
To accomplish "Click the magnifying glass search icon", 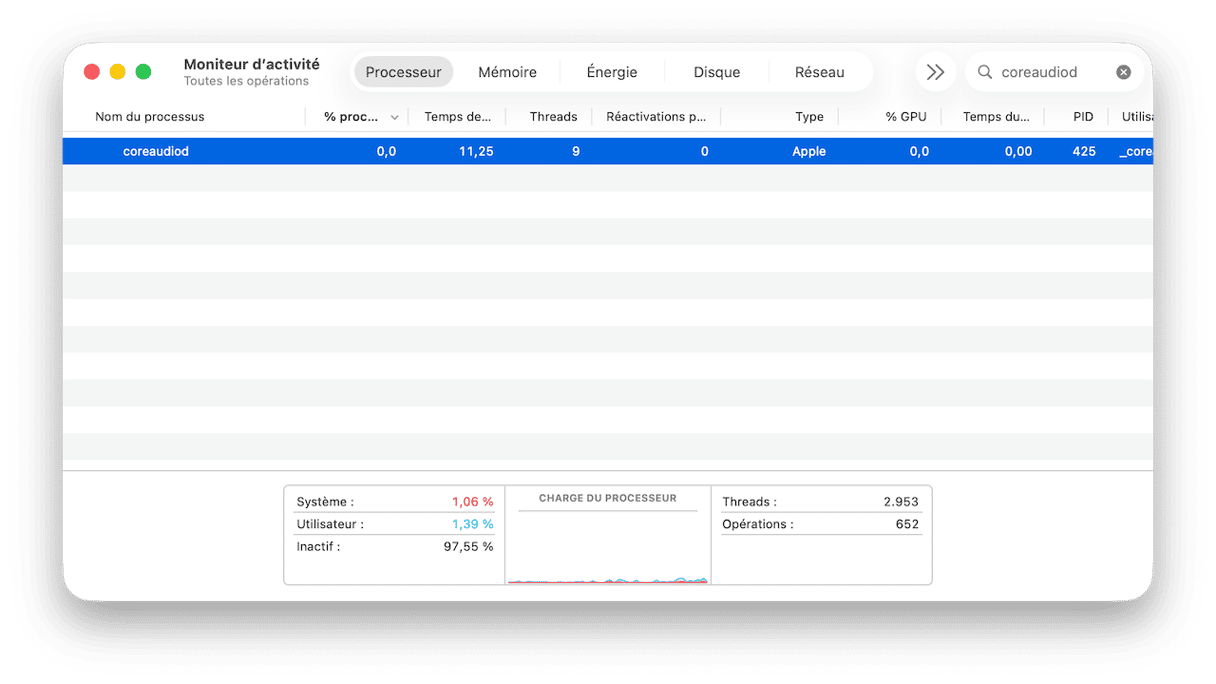I will click(x=985, y=72).
